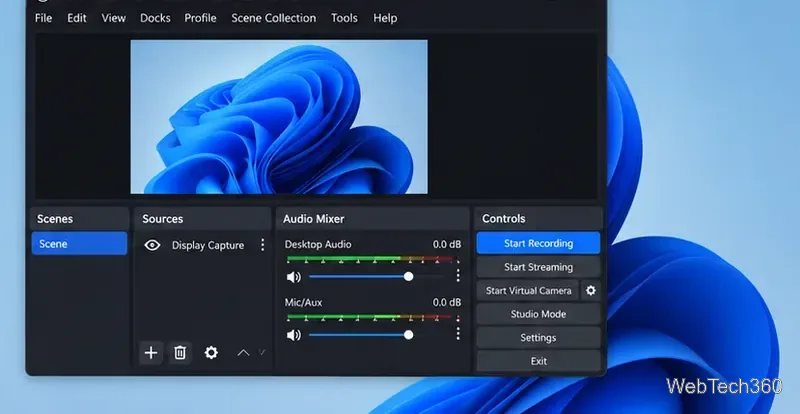
Task: Move source up with up arrow
Action: tap(243, 352)
